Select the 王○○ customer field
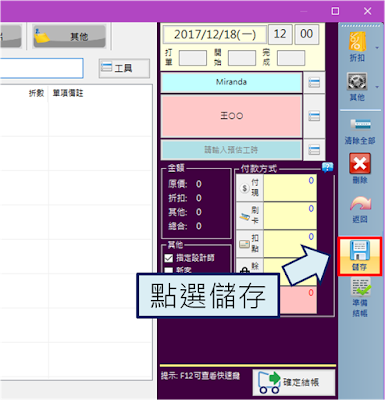The image size is (385, 400). tap(231, 116)
